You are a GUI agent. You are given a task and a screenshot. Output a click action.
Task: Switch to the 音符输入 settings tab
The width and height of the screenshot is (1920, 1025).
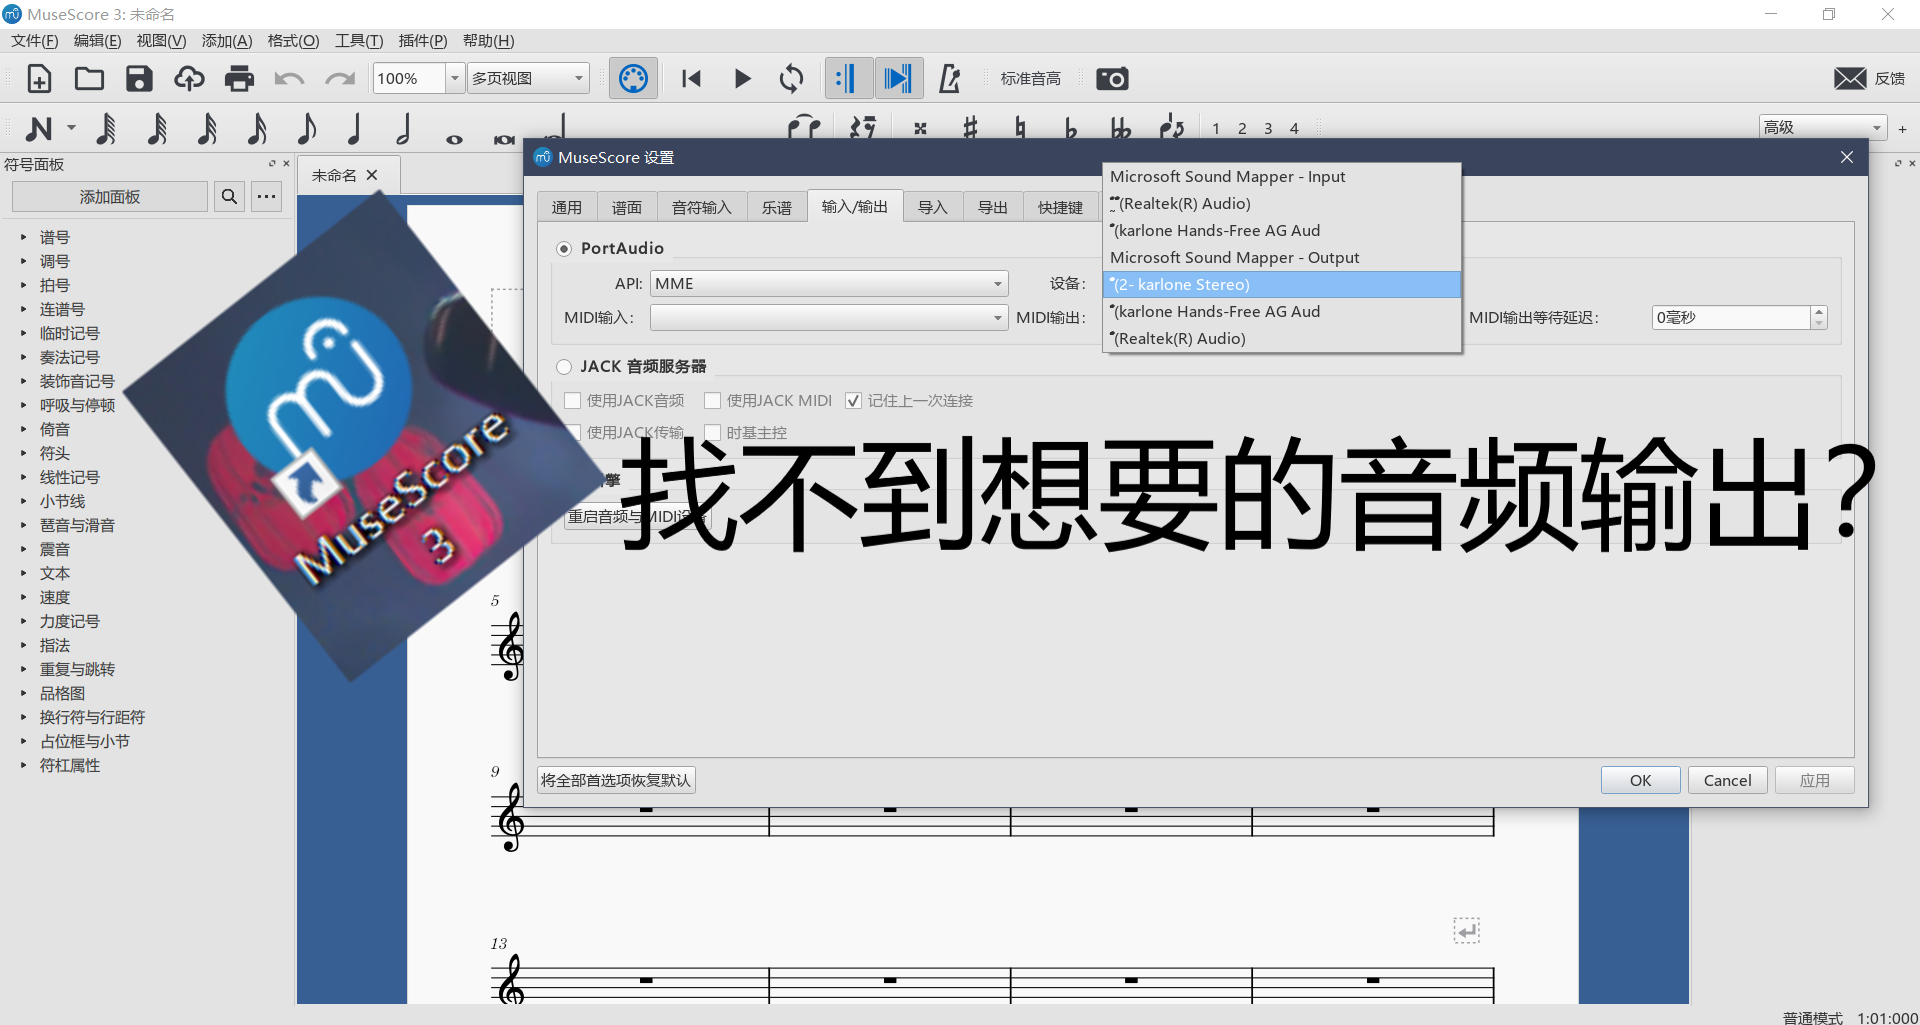click(x=701, y=207)
